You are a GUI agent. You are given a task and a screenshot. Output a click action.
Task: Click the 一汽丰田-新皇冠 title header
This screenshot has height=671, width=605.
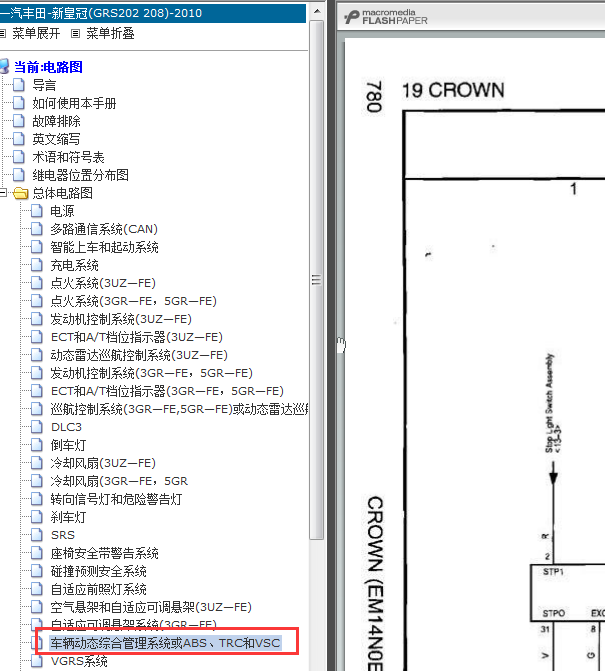(x=153, y=13)
